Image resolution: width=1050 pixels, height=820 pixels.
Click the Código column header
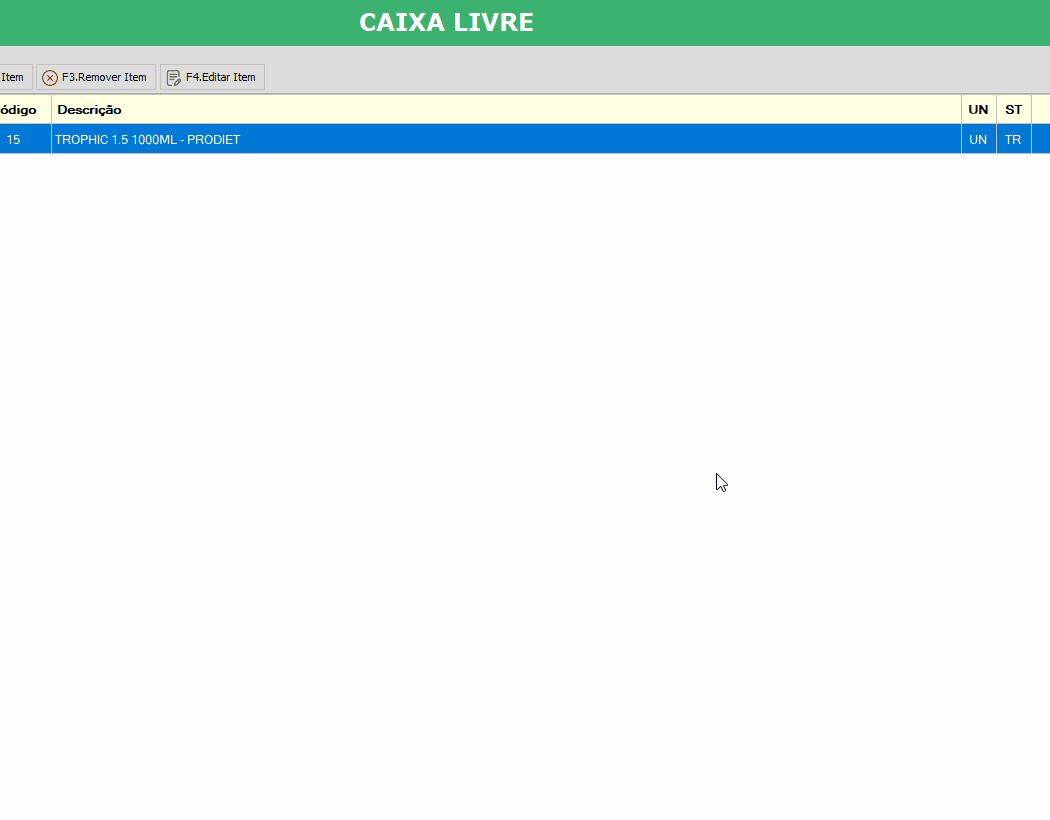pyautogui.click(x=20, y=109)
